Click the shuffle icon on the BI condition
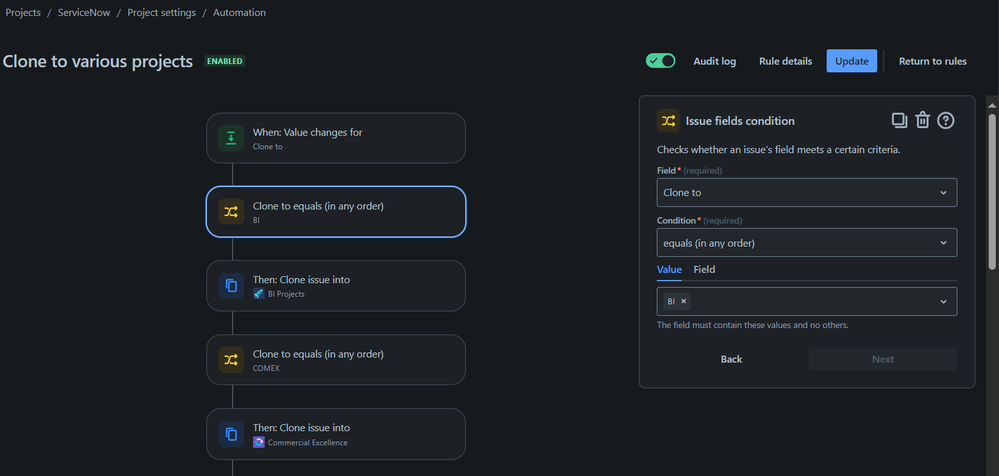This screenshot has width=999, height=476. click(x=231, y=212)
